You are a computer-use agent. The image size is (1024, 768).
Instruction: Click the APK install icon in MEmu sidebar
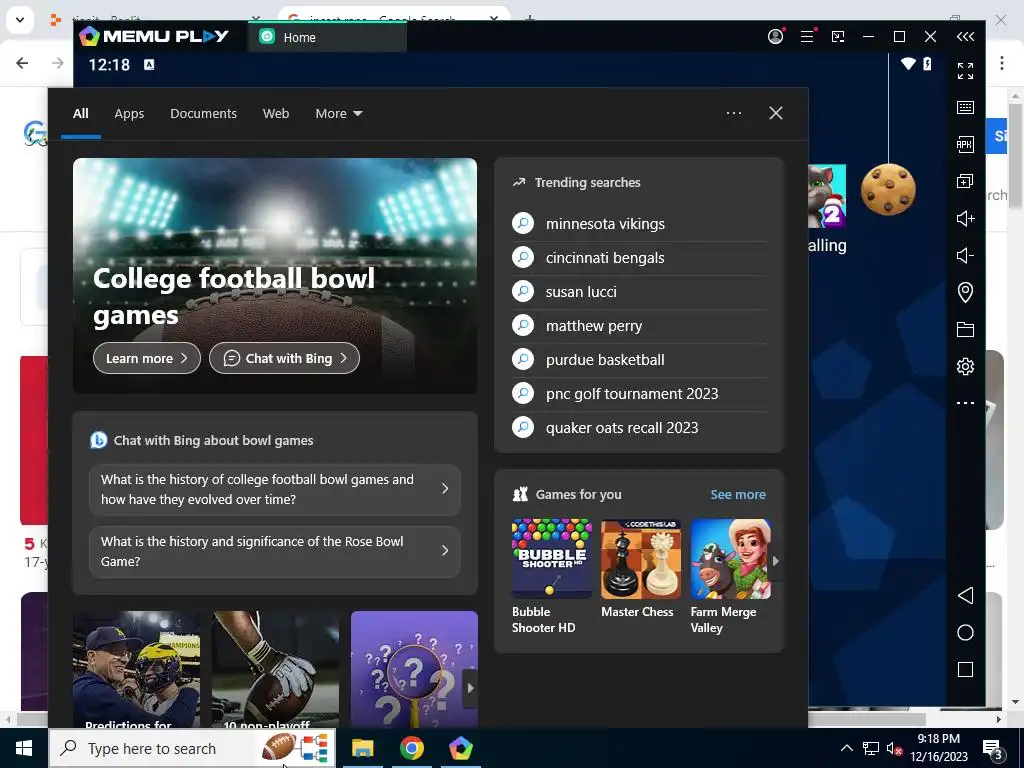coord(965,144)
